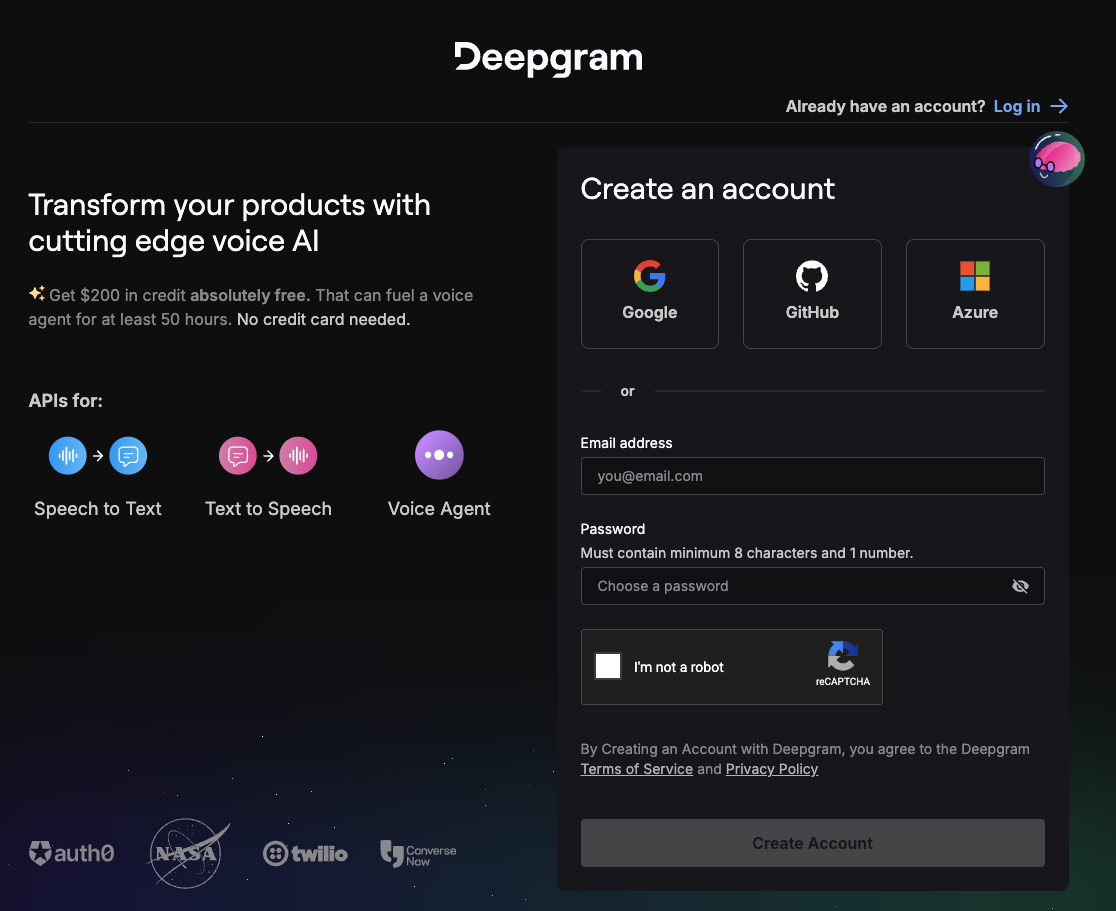The width and height of the screenshot is (1116, 911).
Task: Click the purple Voice Agent icon
Action: pos(439,455)
